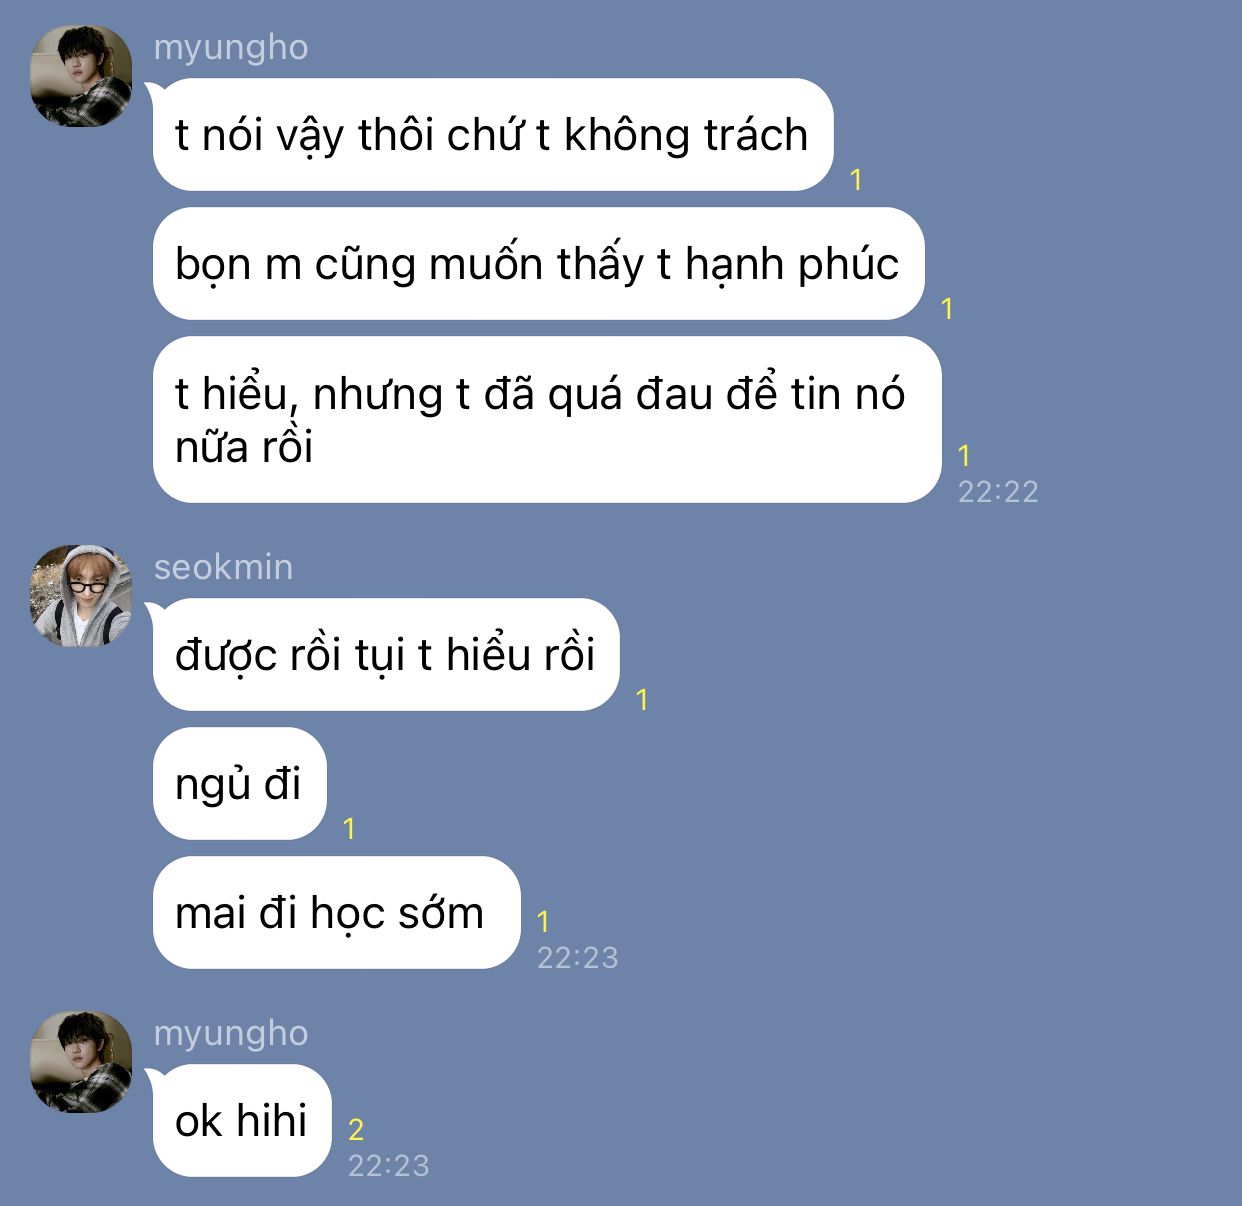
Task: Click the myungho name above 'ok hihi'
Action: click(231, 1033)
